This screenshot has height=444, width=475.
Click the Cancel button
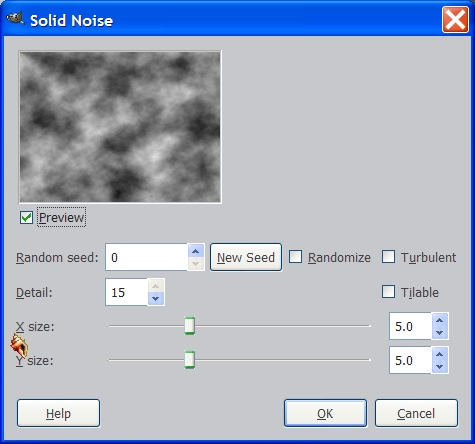point(416,413)
